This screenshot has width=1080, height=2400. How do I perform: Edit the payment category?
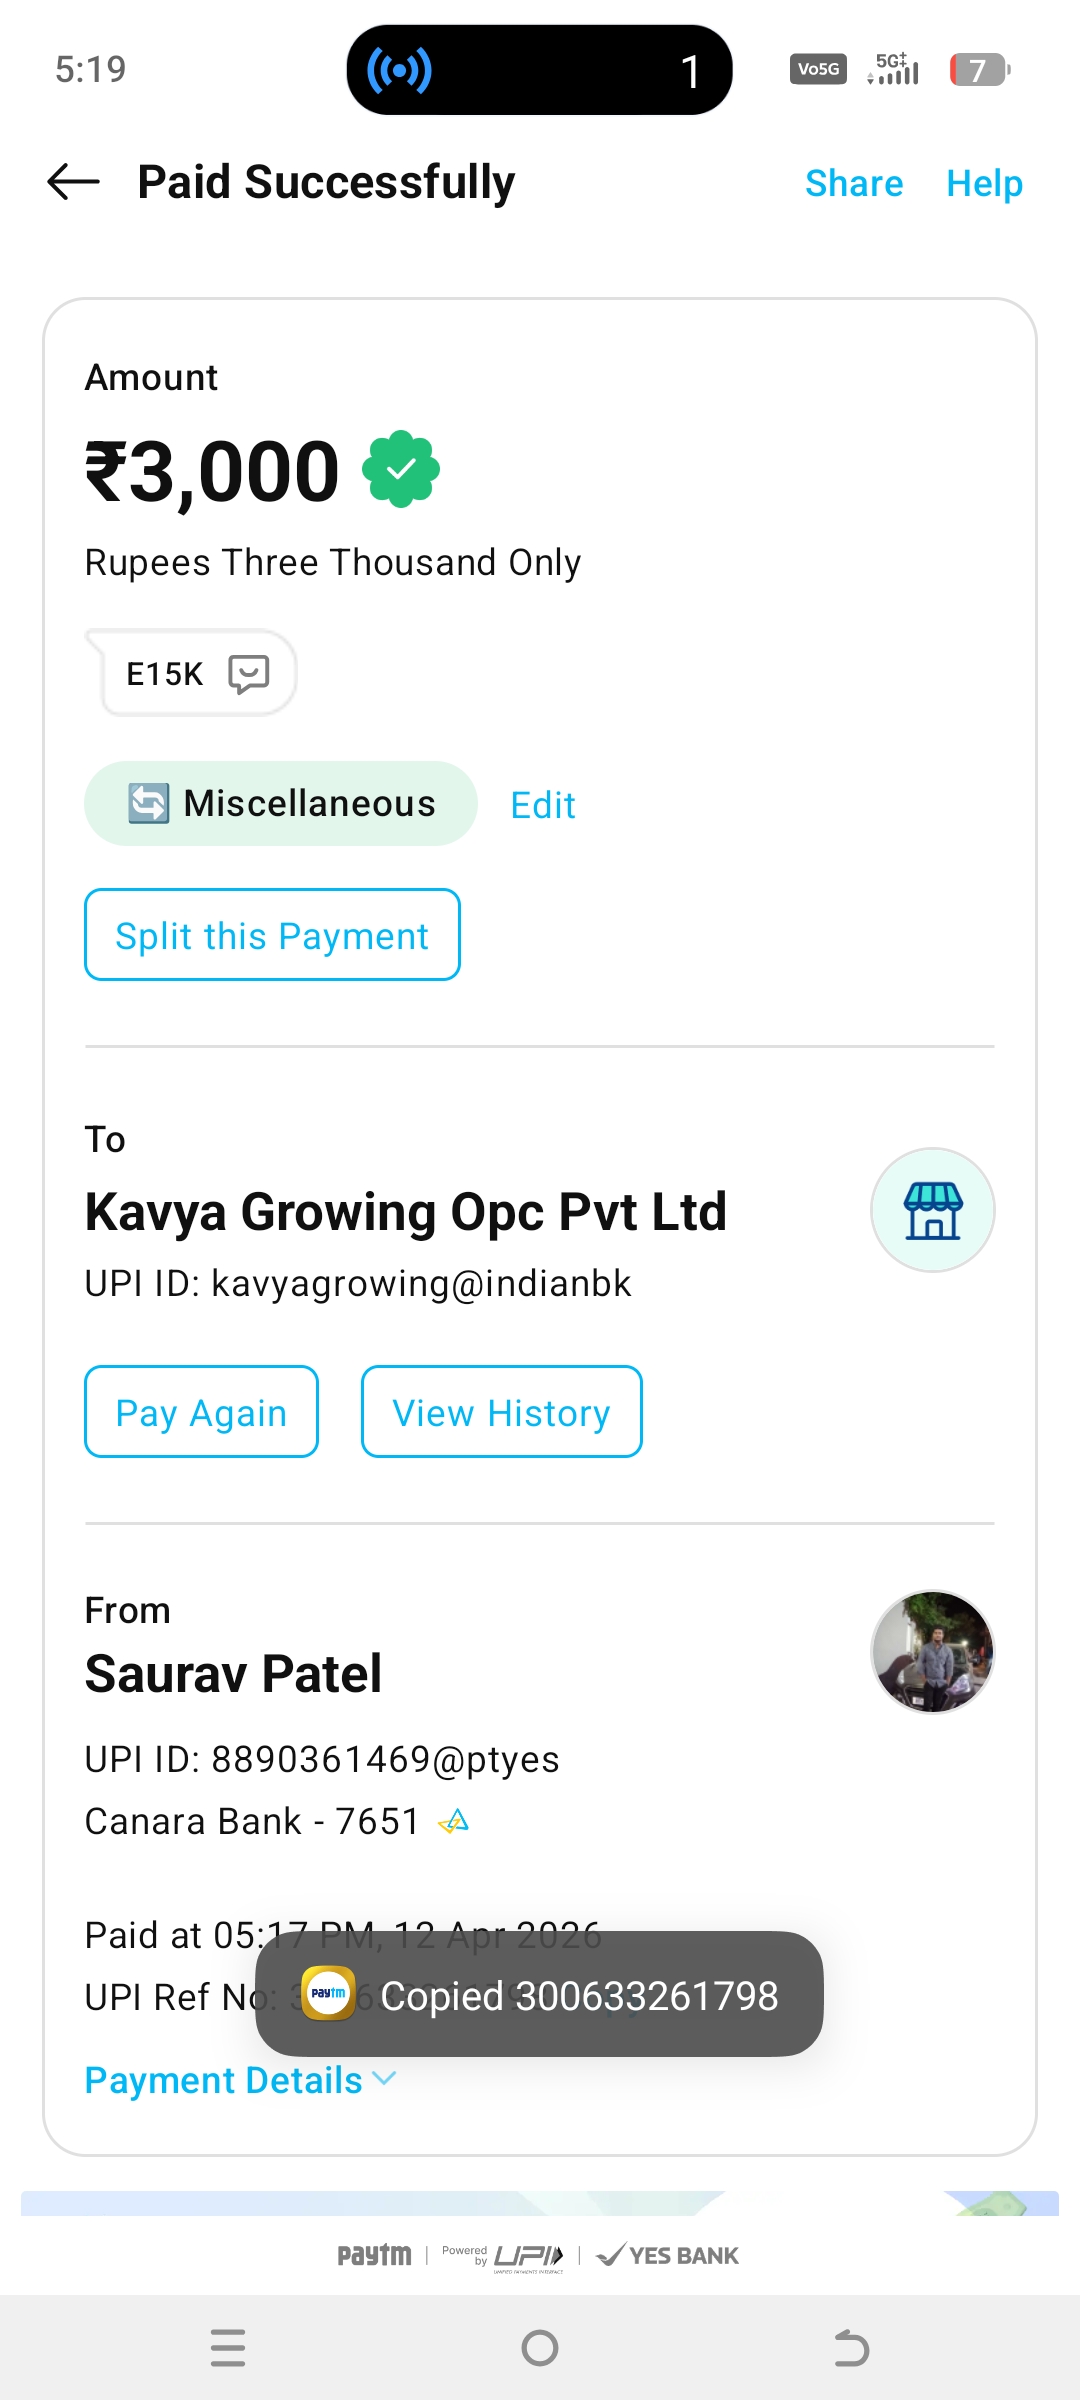[x=543, y=806]
